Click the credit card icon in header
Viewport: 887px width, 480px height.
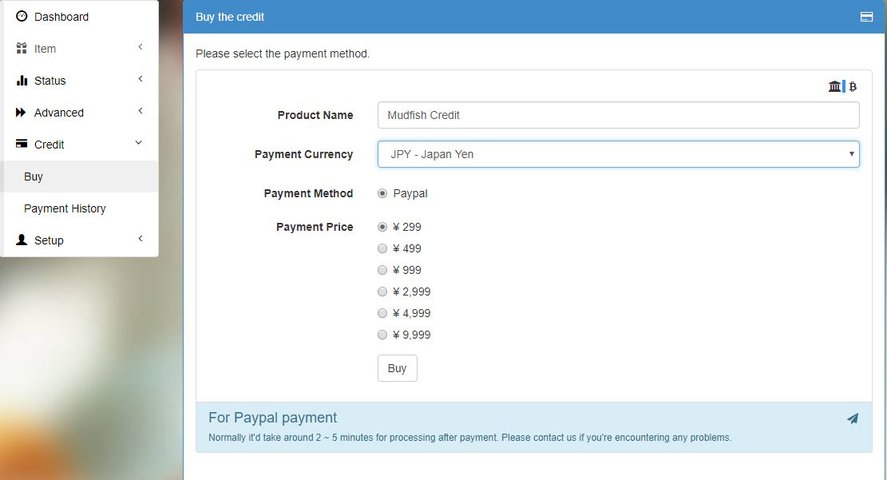coord(866,17)
